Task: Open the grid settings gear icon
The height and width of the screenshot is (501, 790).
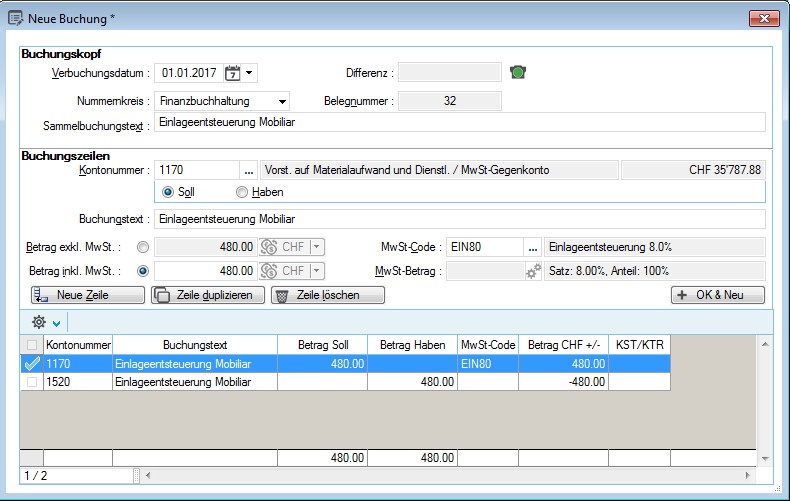Action: coord(39,322)
